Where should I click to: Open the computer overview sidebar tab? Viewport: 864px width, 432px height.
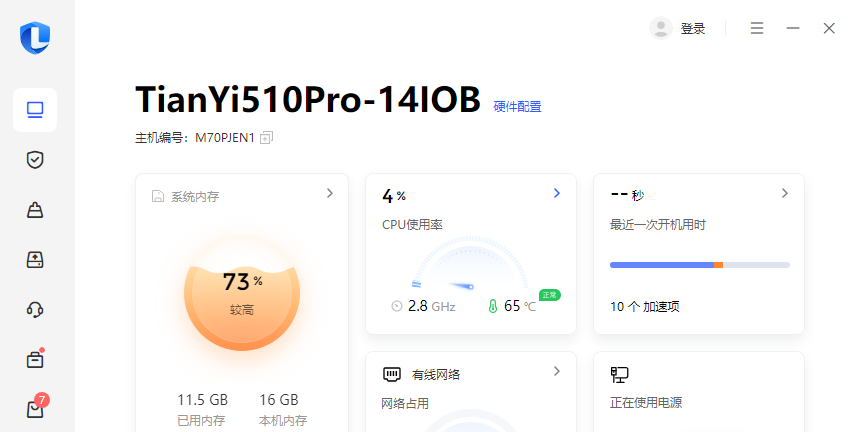point(35,110)
